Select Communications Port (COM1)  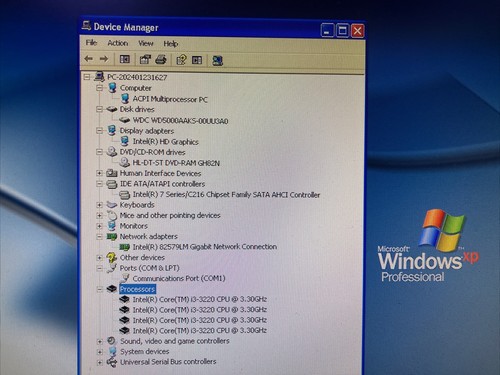pos(179,278)
